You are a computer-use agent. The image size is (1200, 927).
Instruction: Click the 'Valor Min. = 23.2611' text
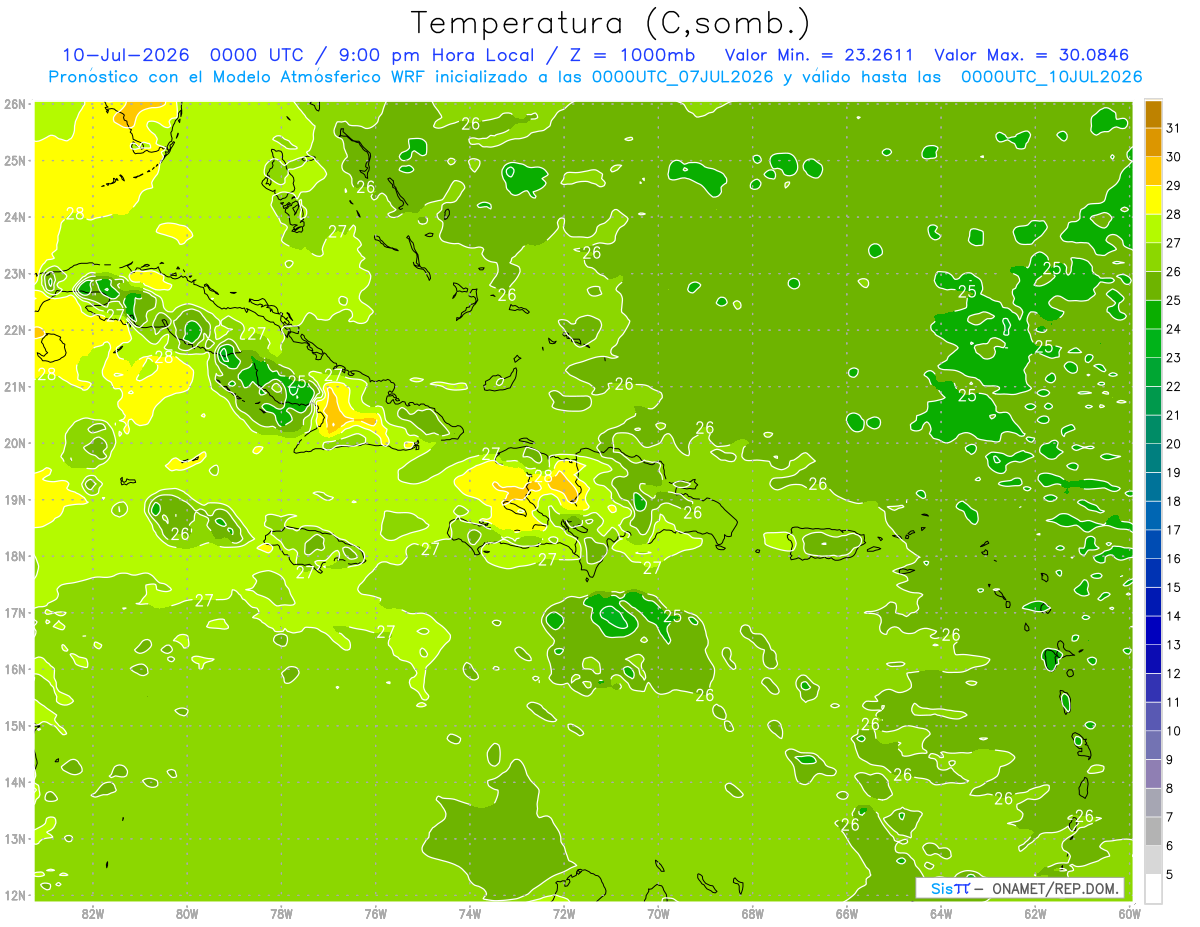(821, 55)
